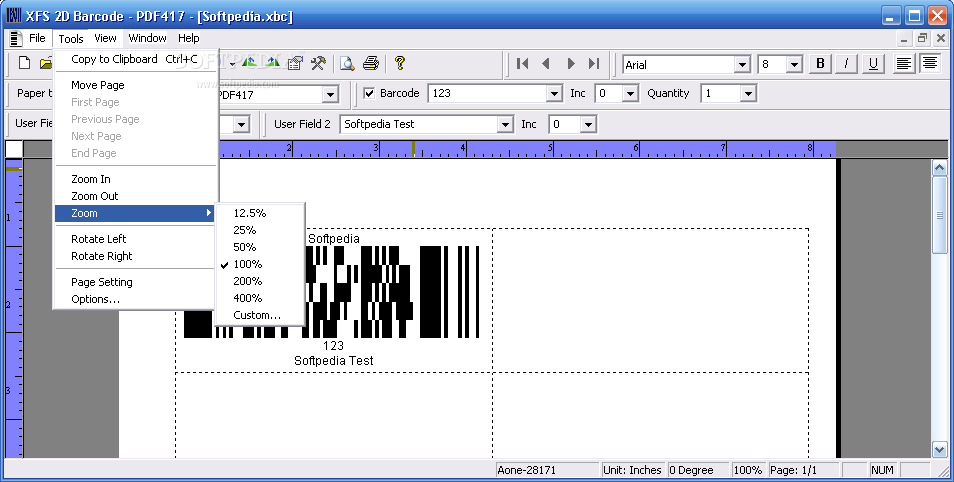954x482 pixels.
Task: Minimize the inner document window
Action: pos(904,39)
